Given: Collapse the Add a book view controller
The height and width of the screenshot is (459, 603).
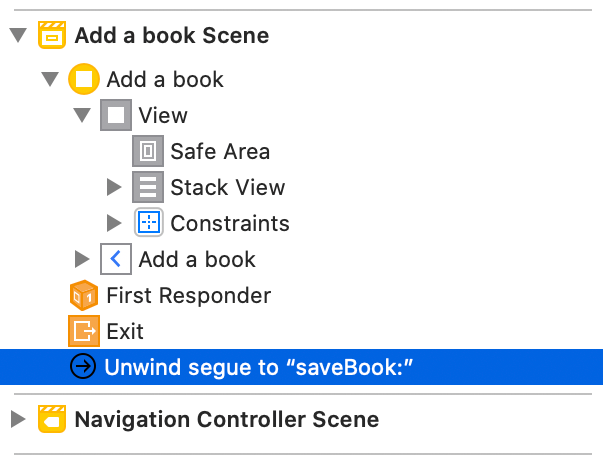Looking at the screenshot, I should (50, 79).
